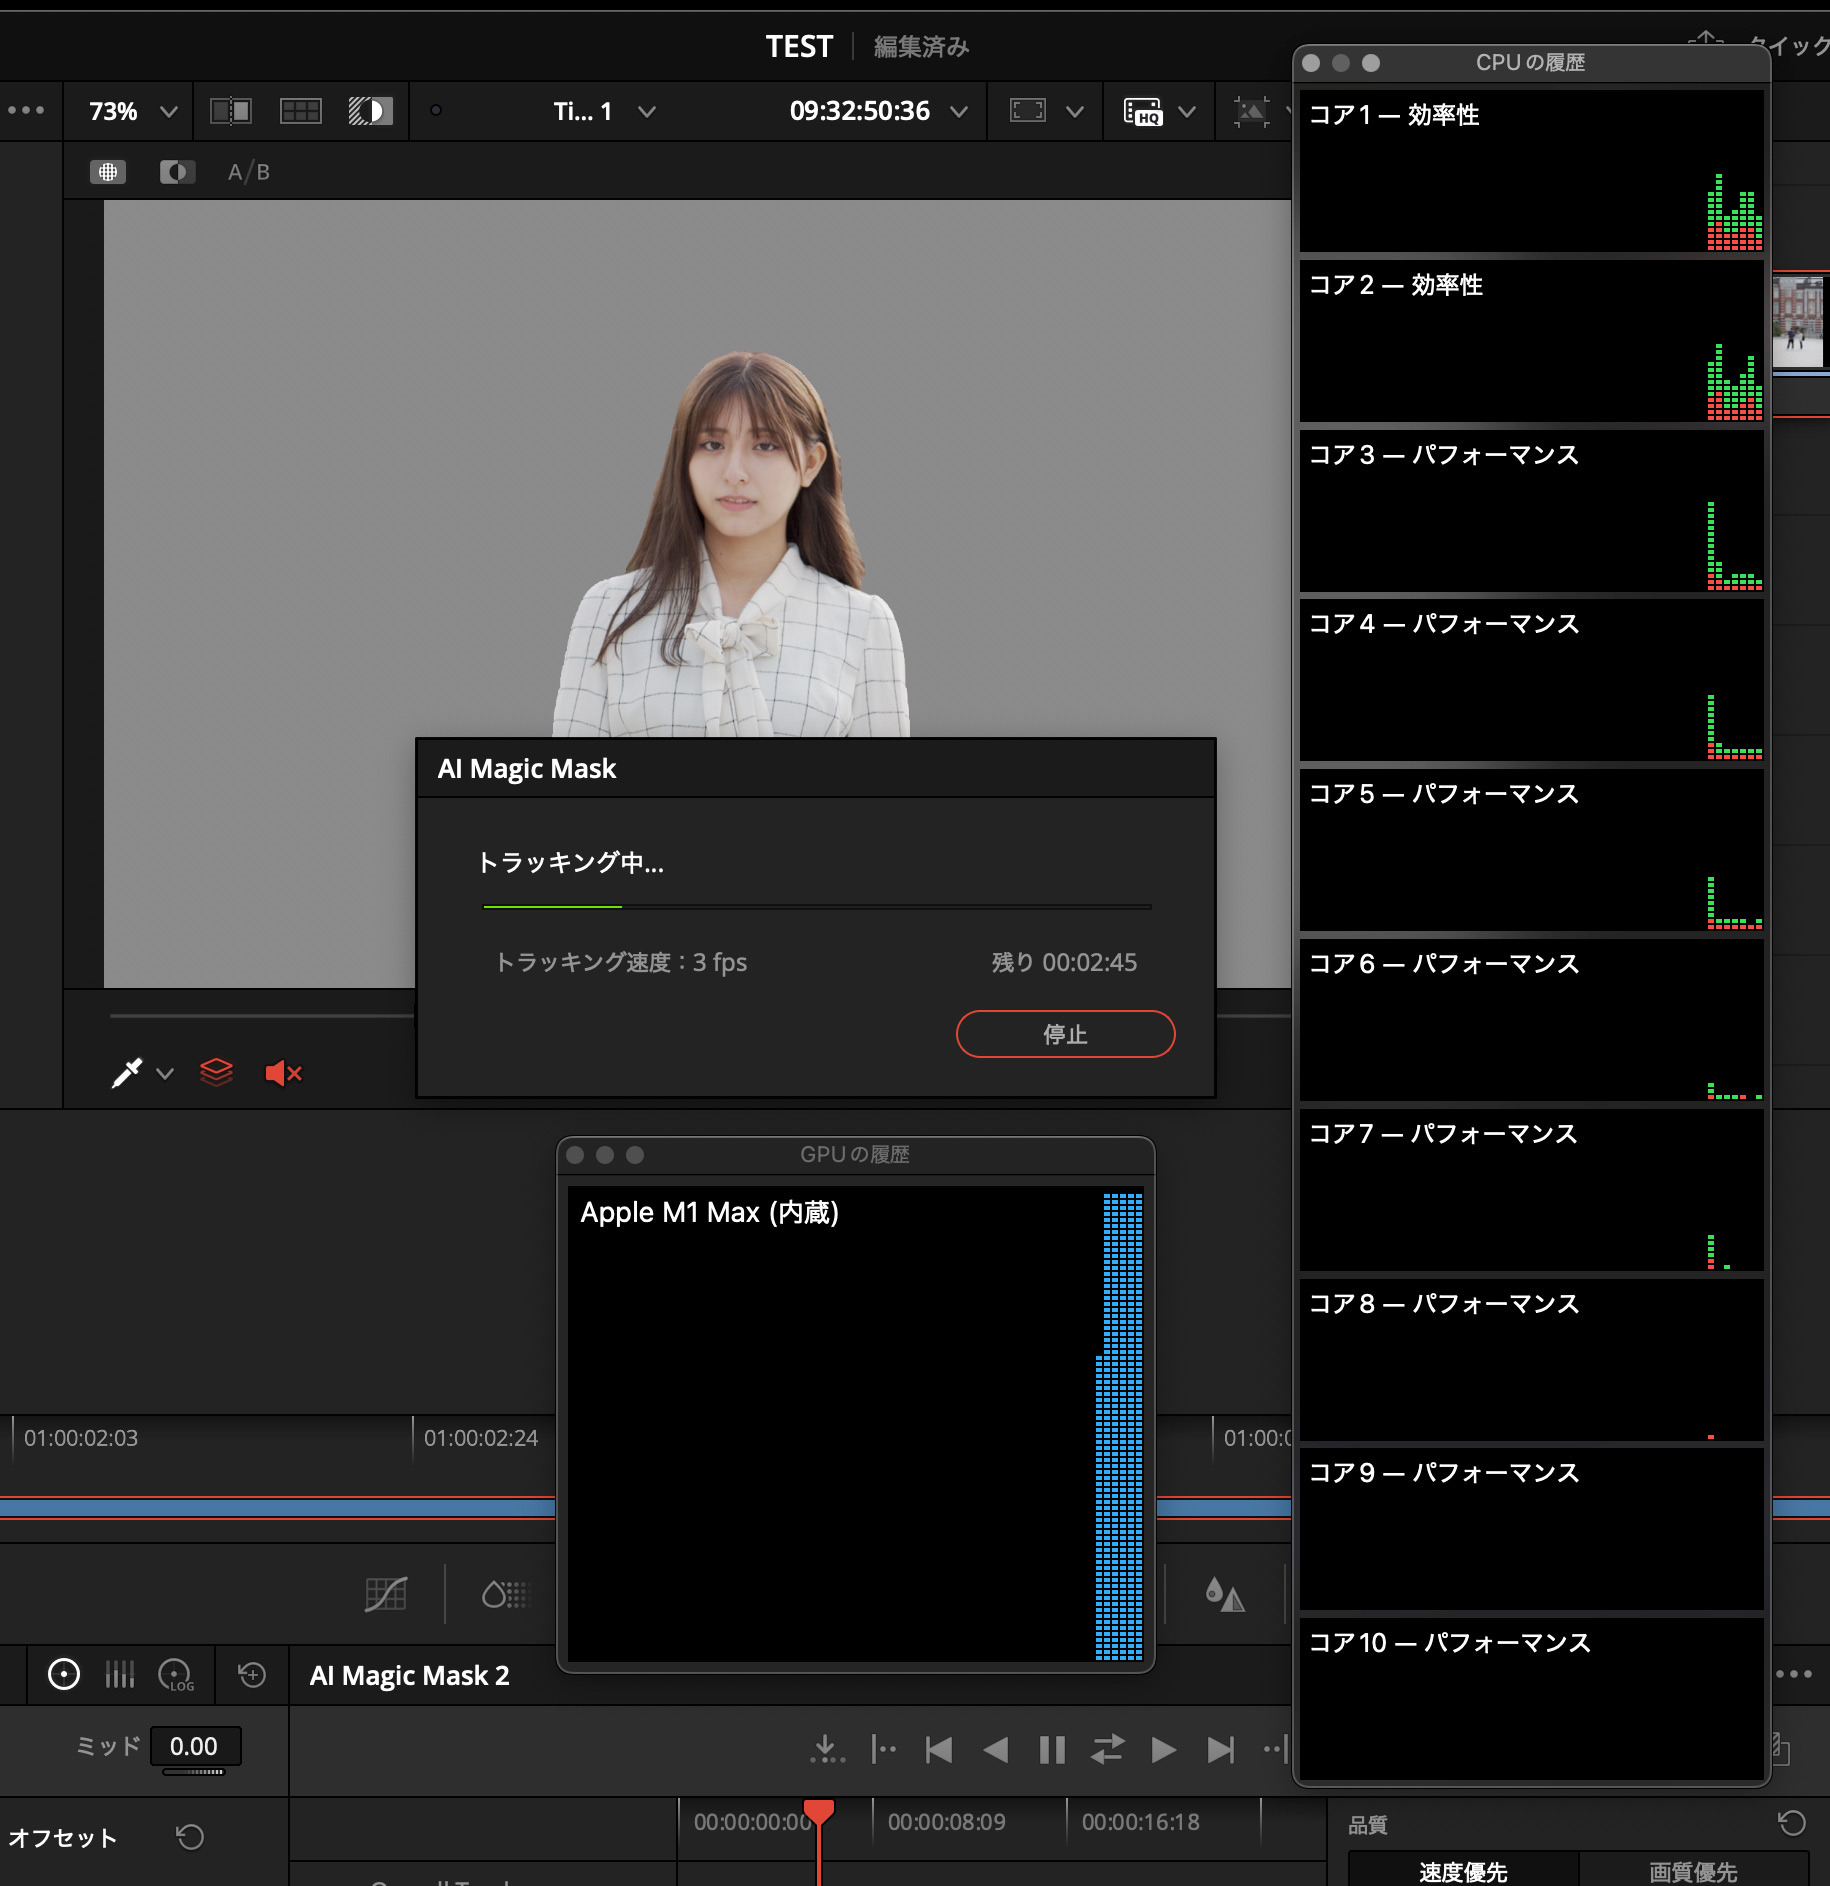
Task: Select the color bars mode icon
Action: (120, 1675)
